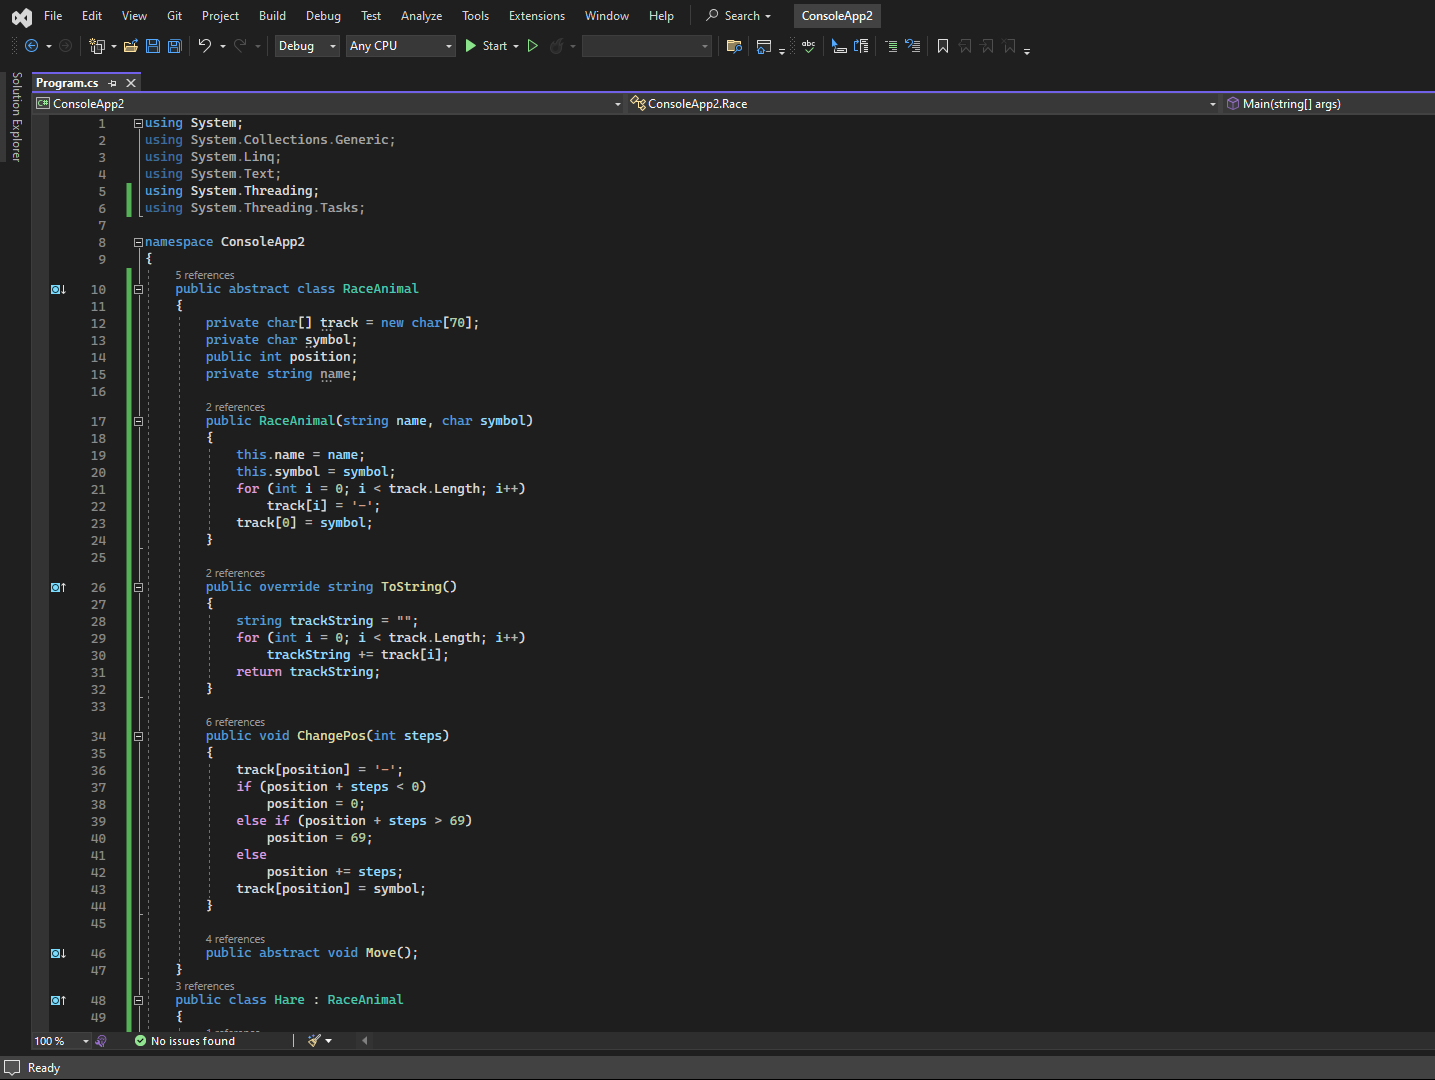Click inheritance margin icon on line 26
Image resolution: width=1435 pixels, height=1080 pixels.
tap(58, 587)
